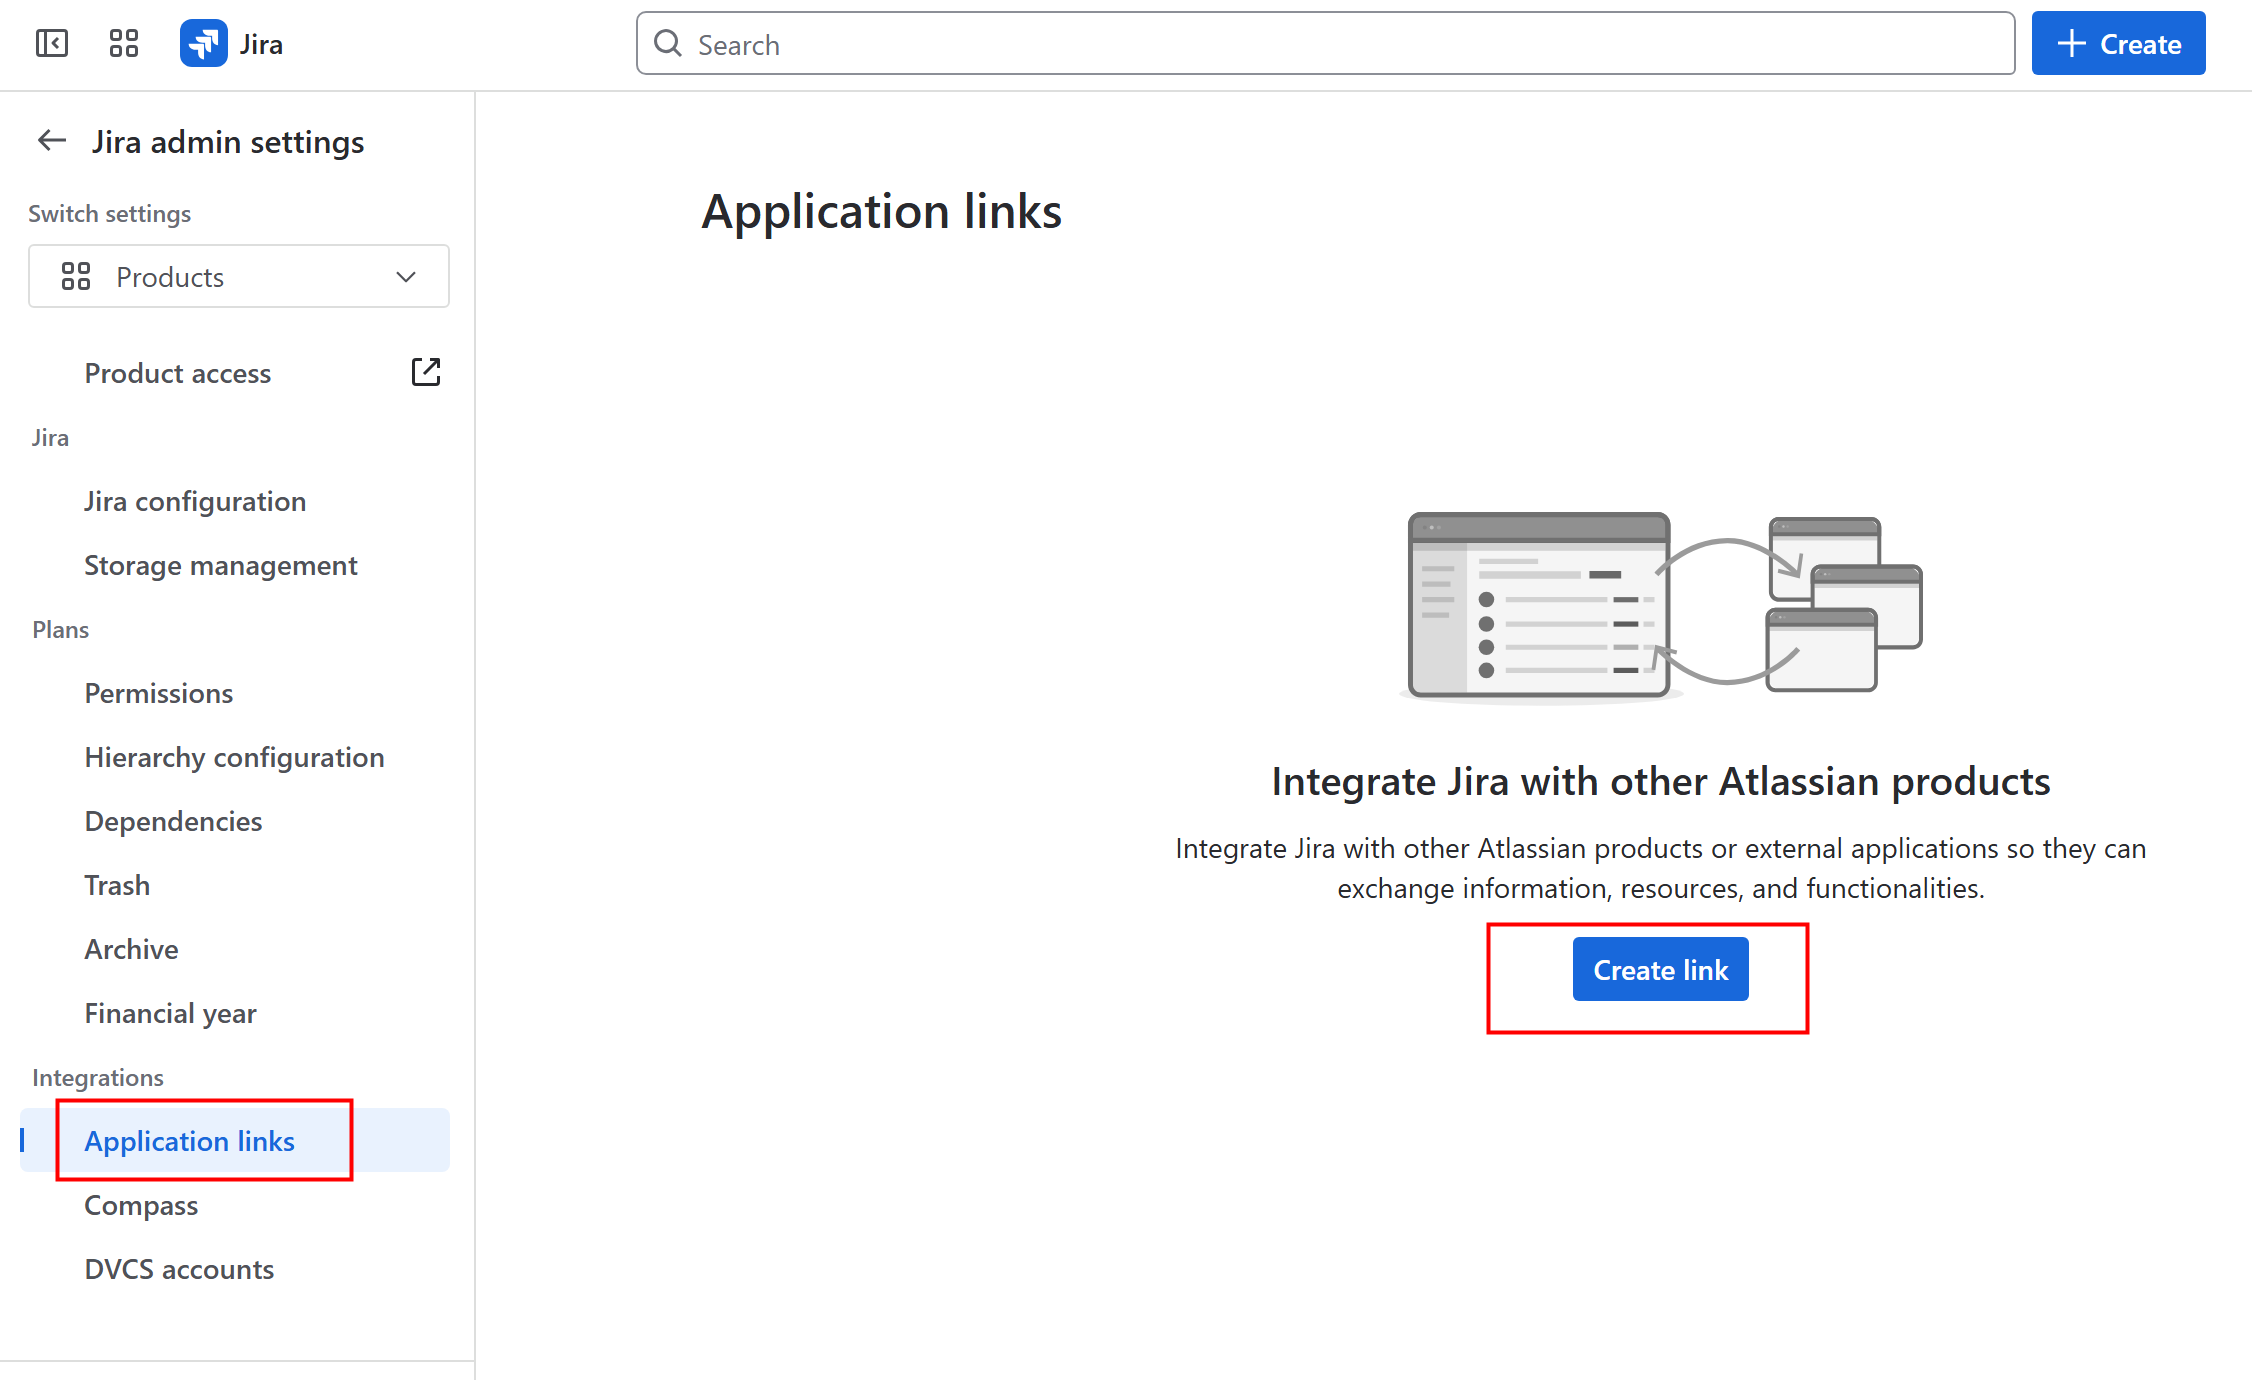Click the magnifier icon in the search bar
The width and height of the screenshot is (2252, 1380).
[668, 44]
